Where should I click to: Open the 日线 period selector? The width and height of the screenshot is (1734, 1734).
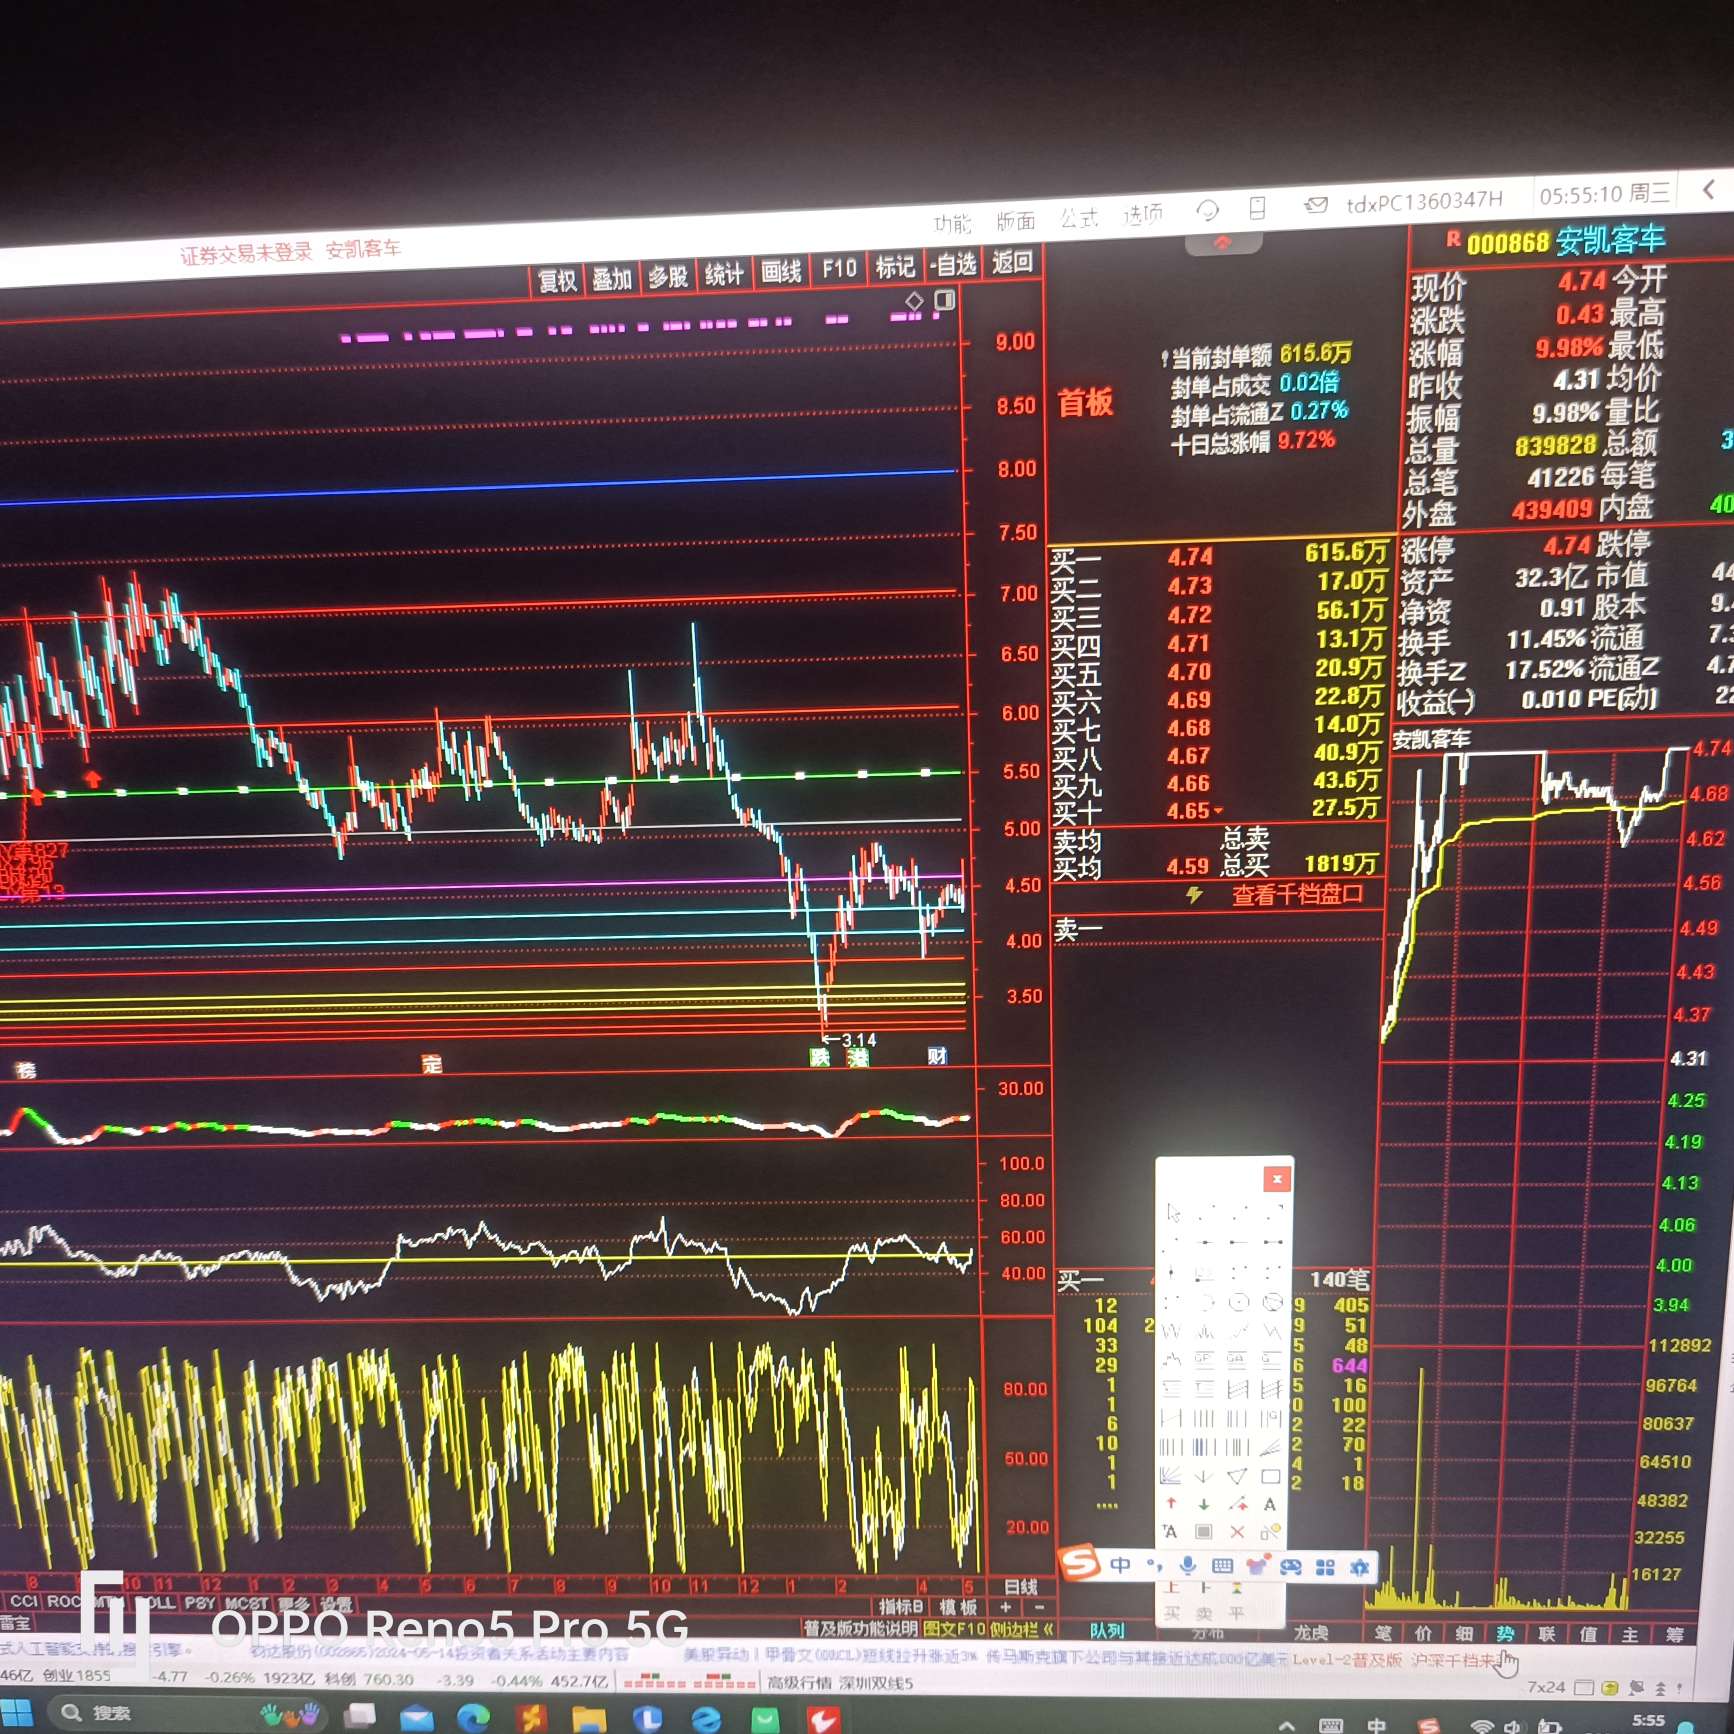1020,1587
